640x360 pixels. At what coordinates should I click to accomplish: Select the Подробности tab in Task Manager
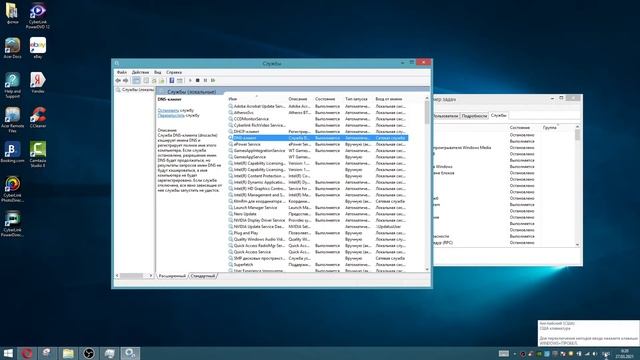click(474, 116)
